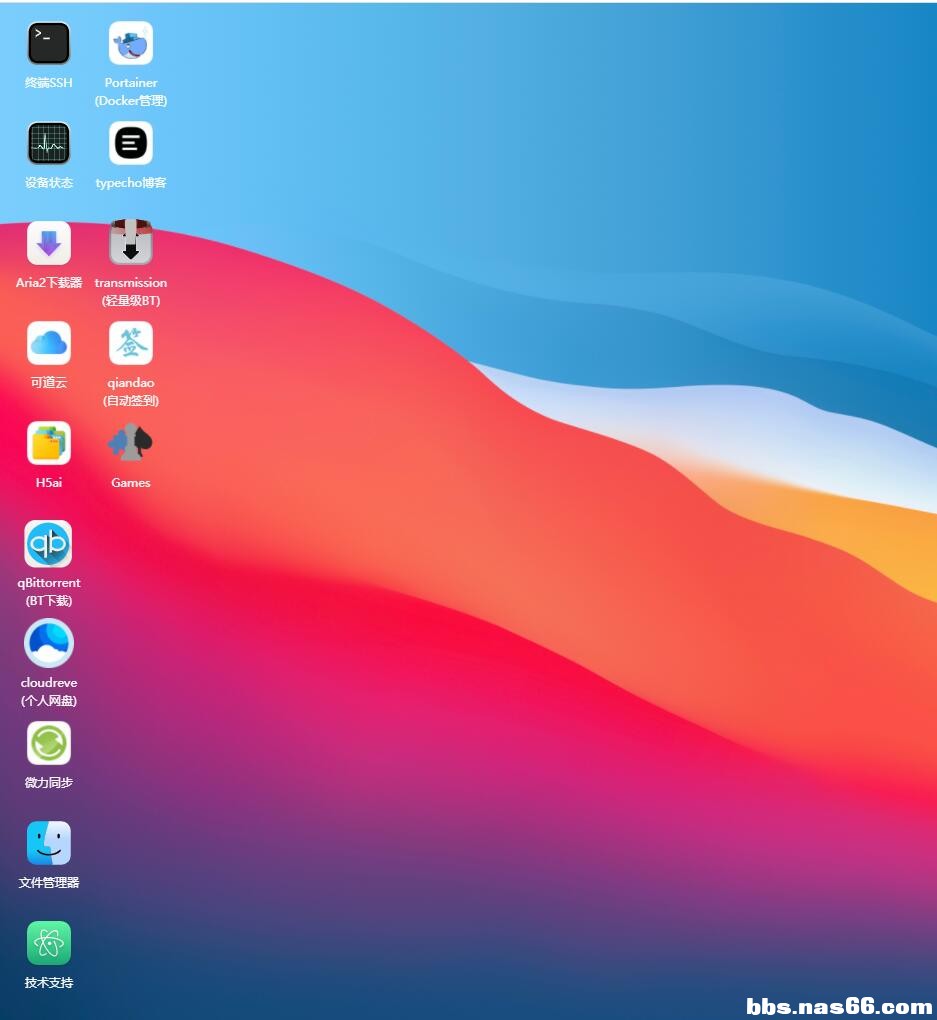Click the "(自动签到)" caption under qiandao
The height and width of the screenshot is (1020, 937).
(131, 401)
